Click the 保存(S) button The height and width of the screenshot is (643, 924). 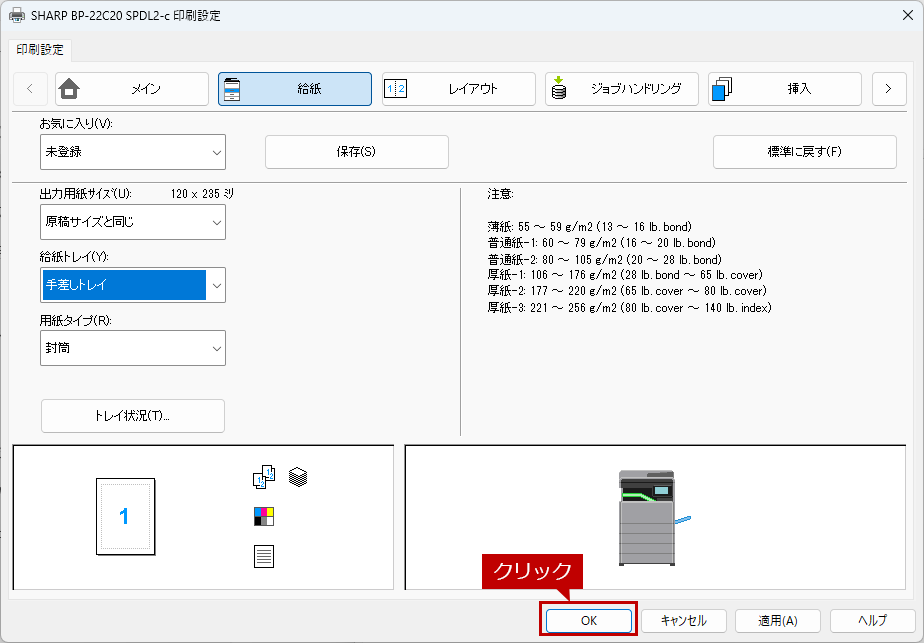[356, 152]
